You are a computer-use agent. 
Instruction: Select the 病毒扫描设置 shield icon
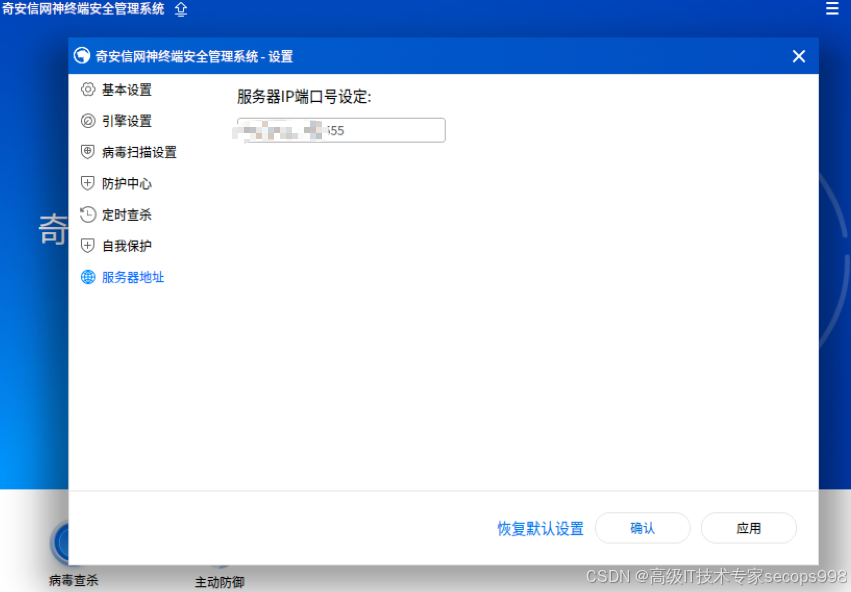pos(88,152)
